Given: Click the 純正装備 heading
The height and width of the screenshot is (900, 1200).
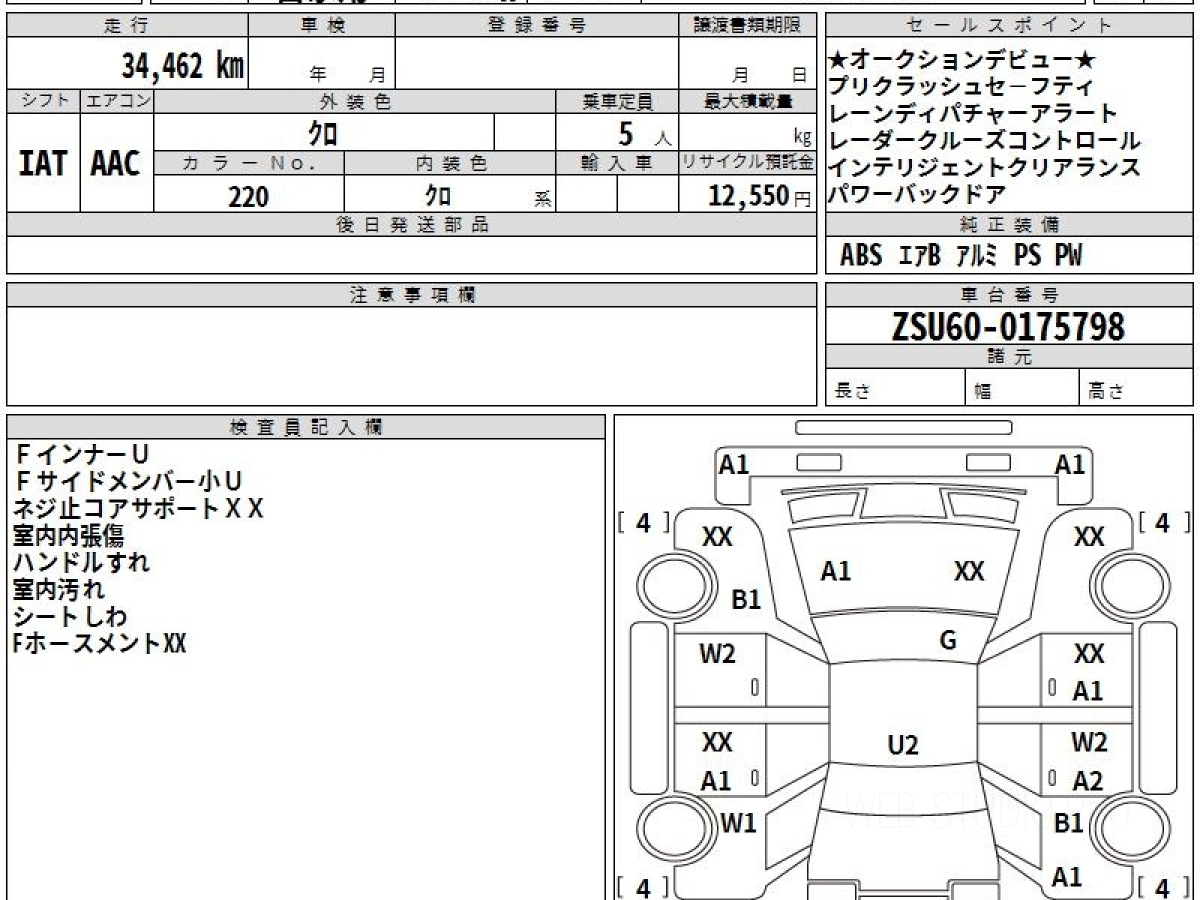Looking at the screenshot, I should point(1010,225).
